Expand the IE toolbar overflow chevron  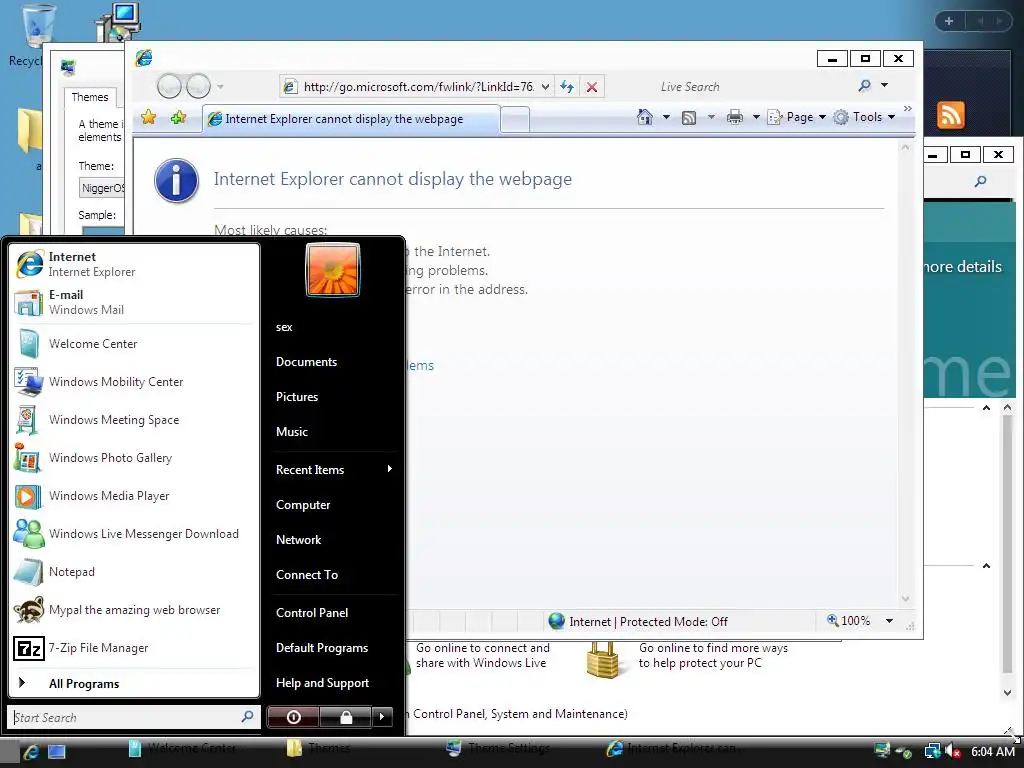pos(908,108)
